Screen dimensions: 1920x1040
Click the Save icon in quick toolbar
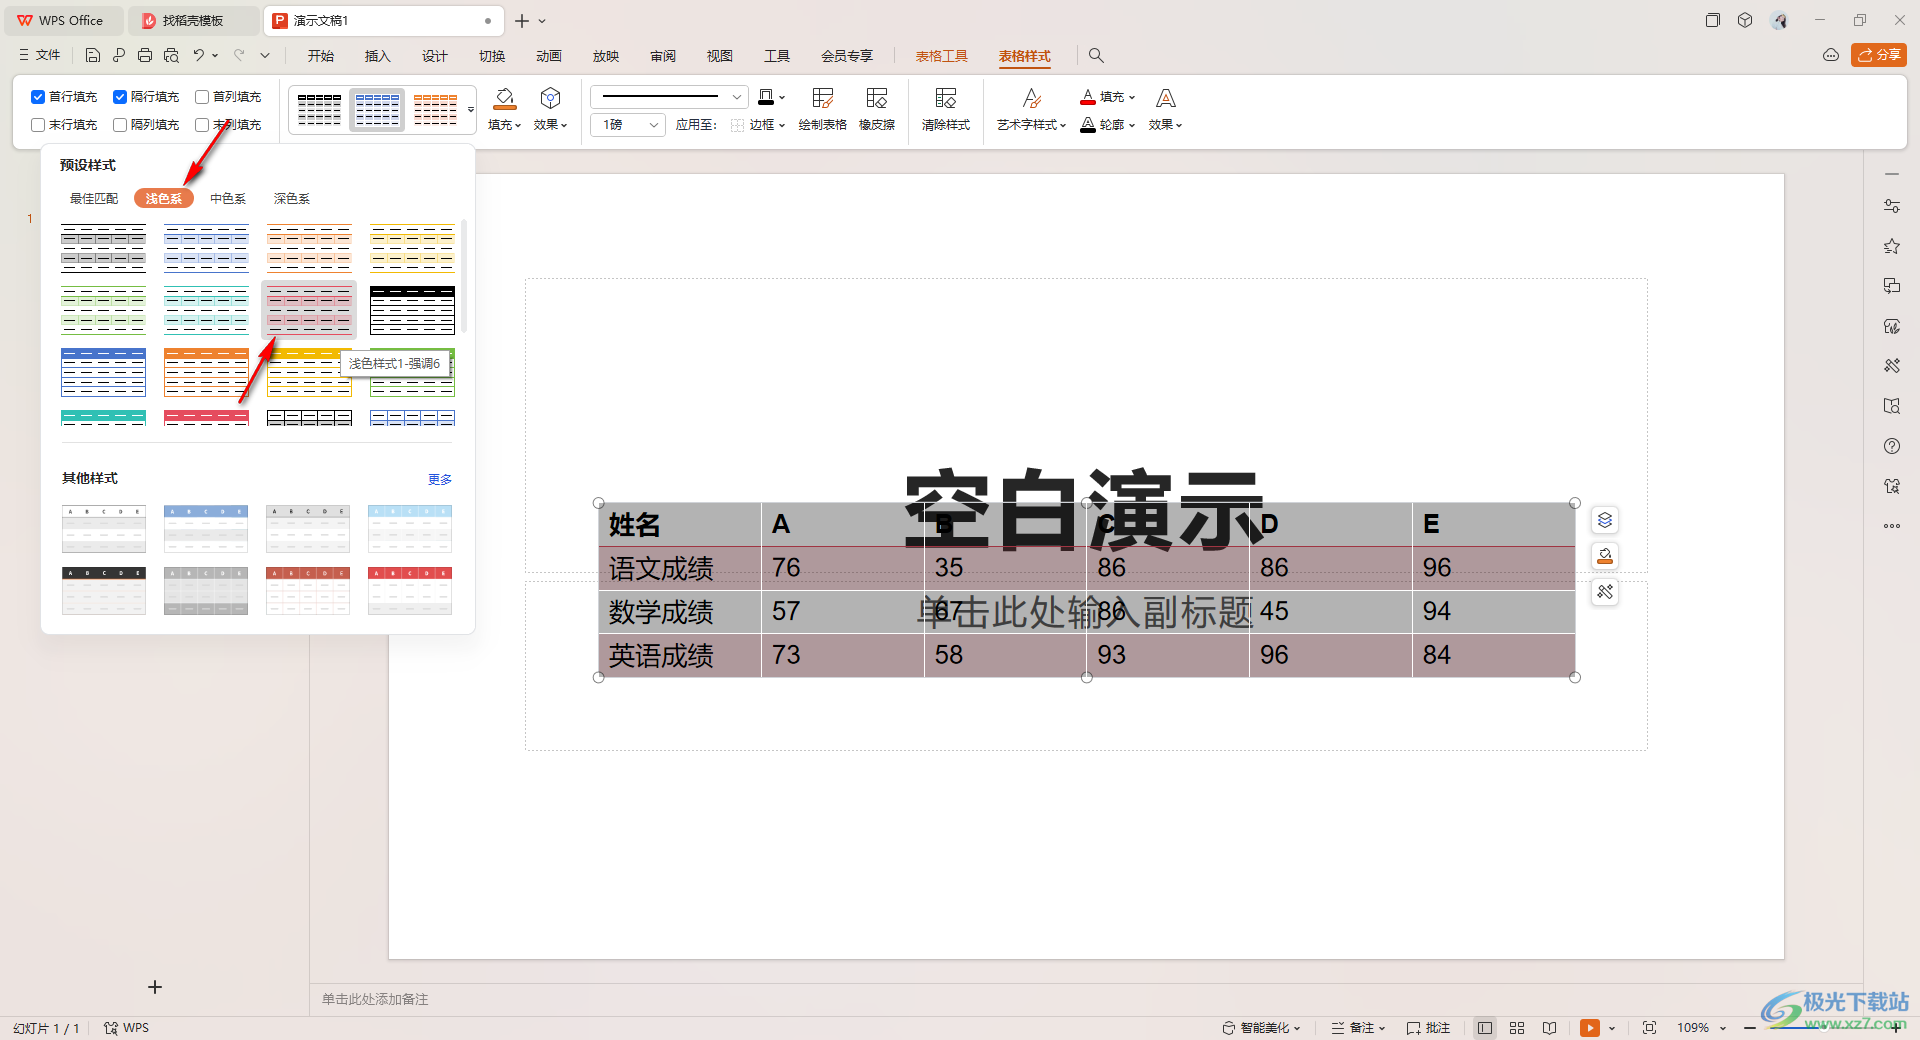[x=93, y=55]
